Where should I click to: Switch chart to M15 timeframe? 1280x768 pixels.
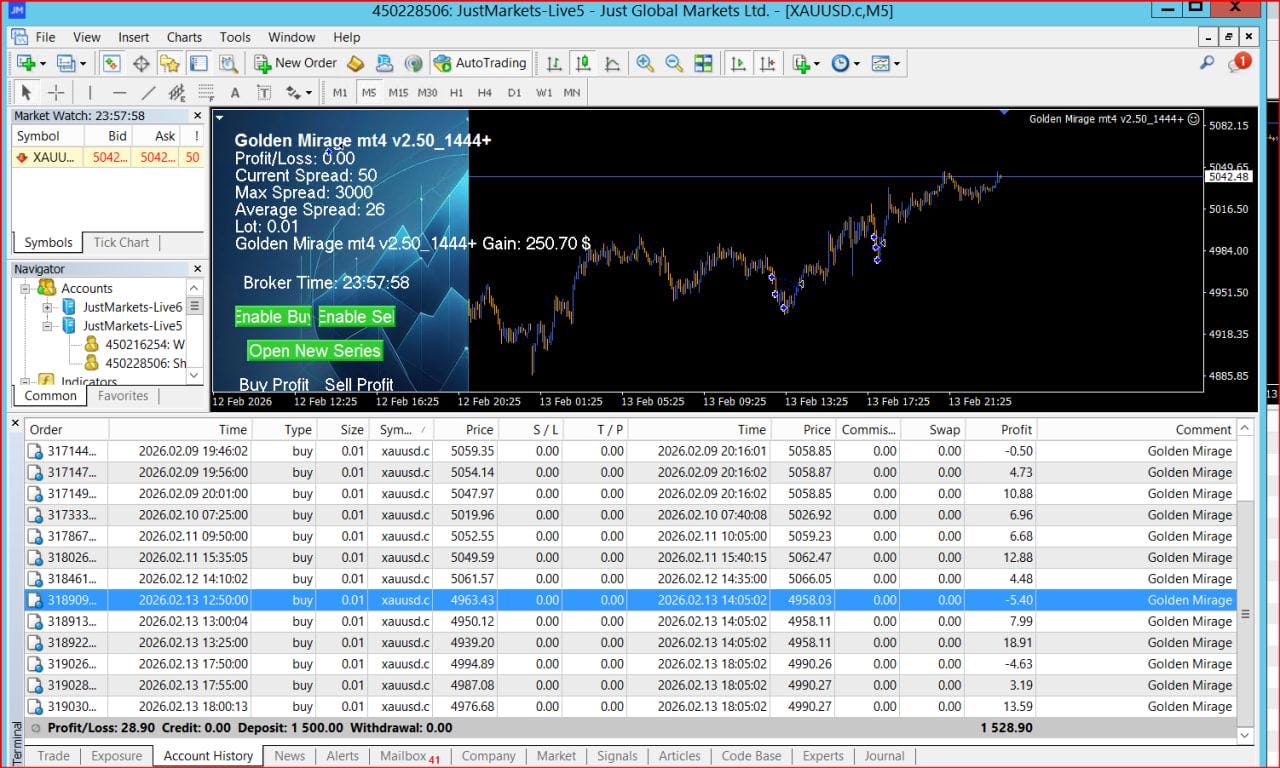point(398,92)
